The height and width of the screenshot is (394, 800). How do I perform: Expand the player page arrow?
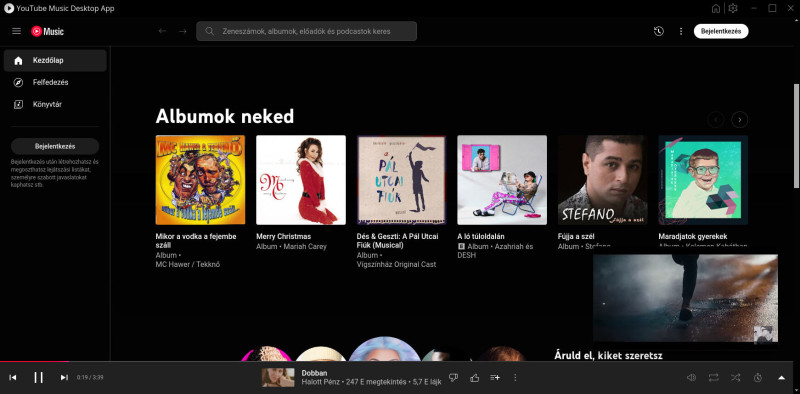coord(781,377)
